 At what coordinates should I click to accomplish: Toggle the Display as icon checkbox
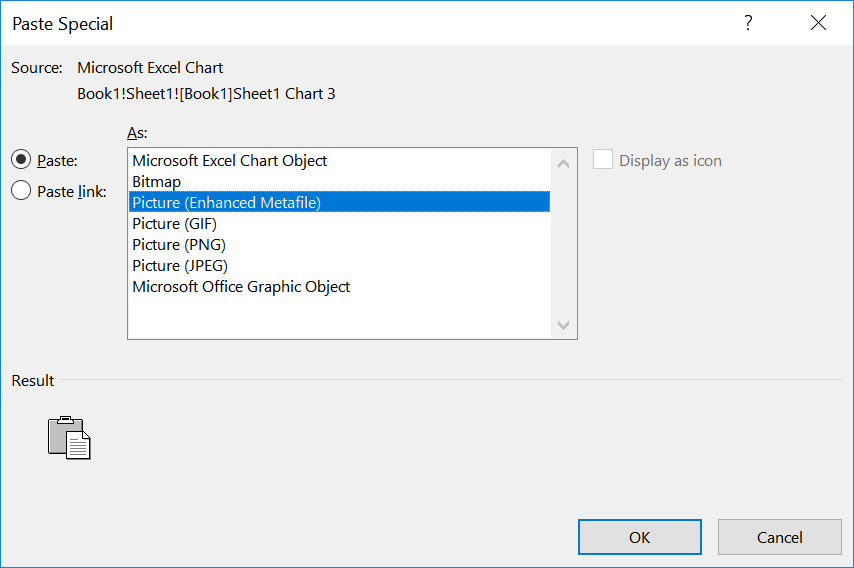[x=603, y=160]
